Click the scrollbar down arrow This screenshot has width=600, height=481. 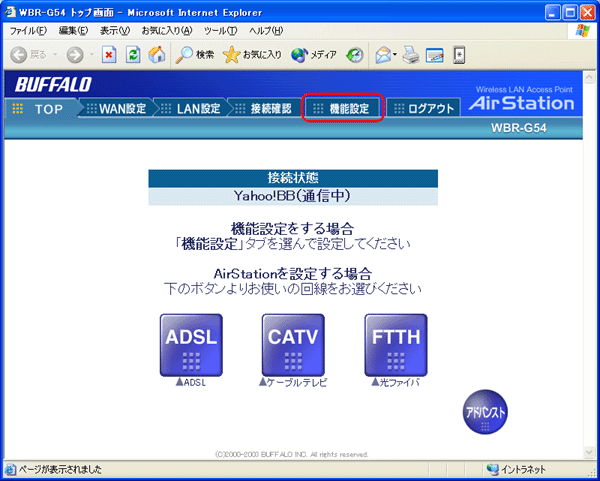589,453
